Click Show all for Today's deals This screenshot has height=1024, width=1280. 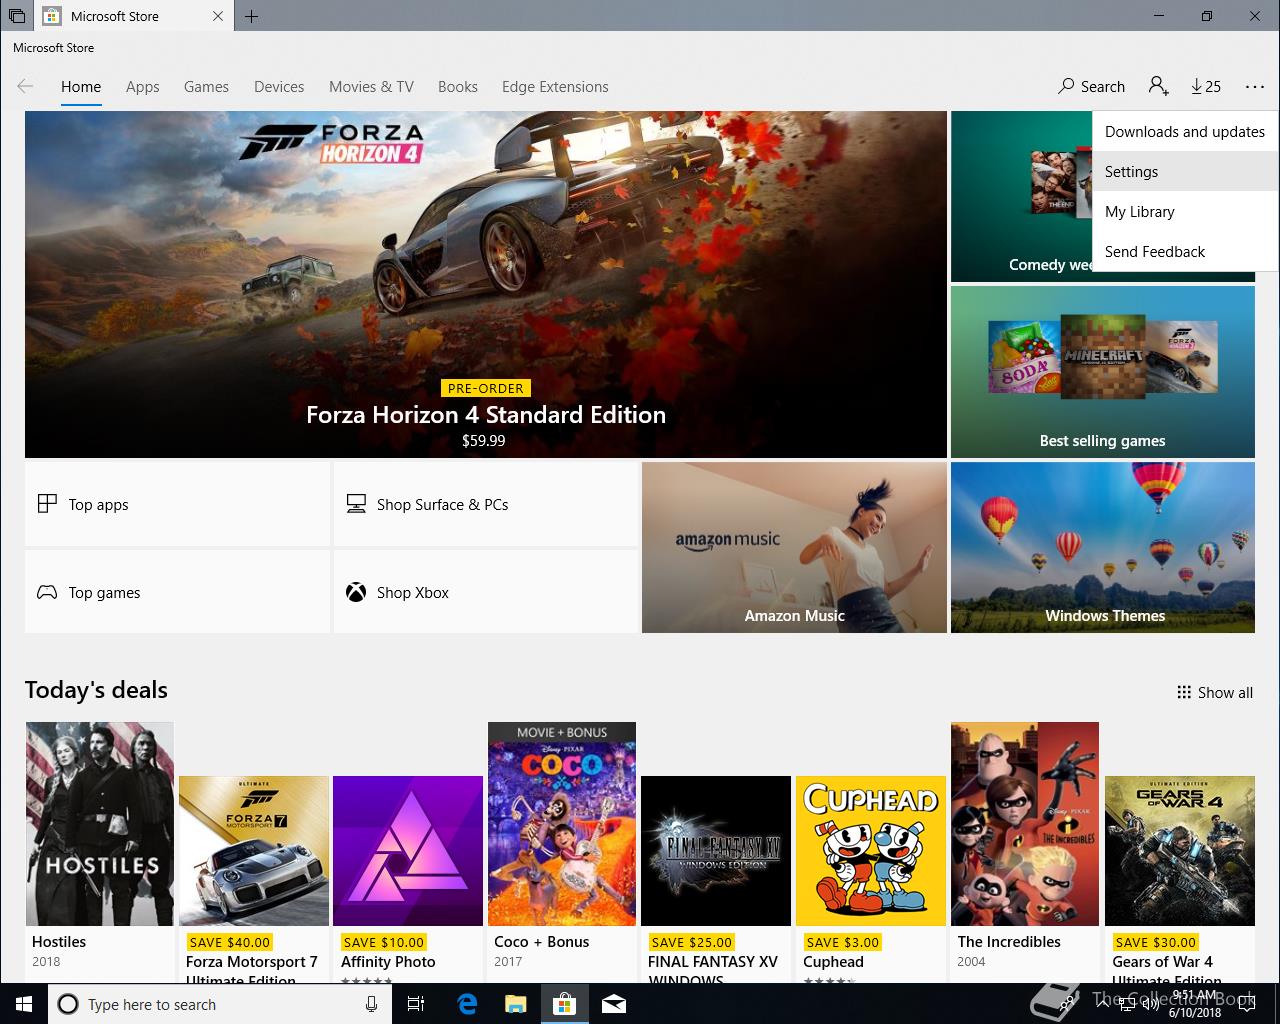[1214, 692]
